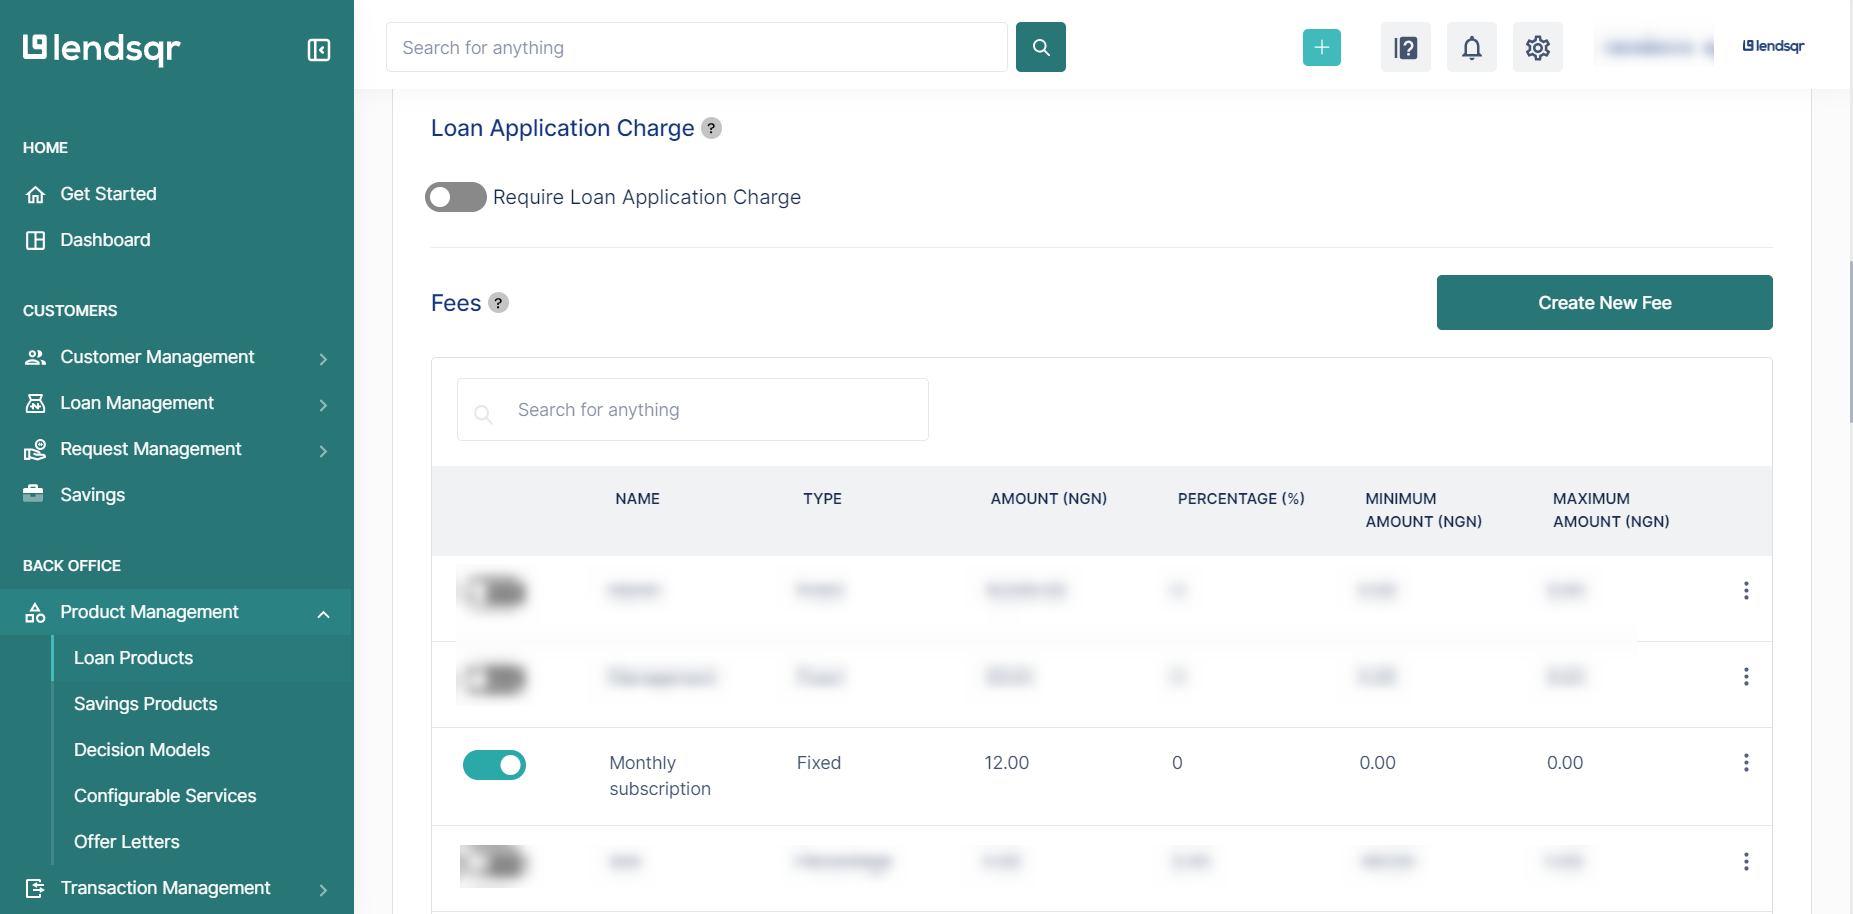Click the top Search for anything field
This screenshot has width=1853, height=914.
coord(696,47)
